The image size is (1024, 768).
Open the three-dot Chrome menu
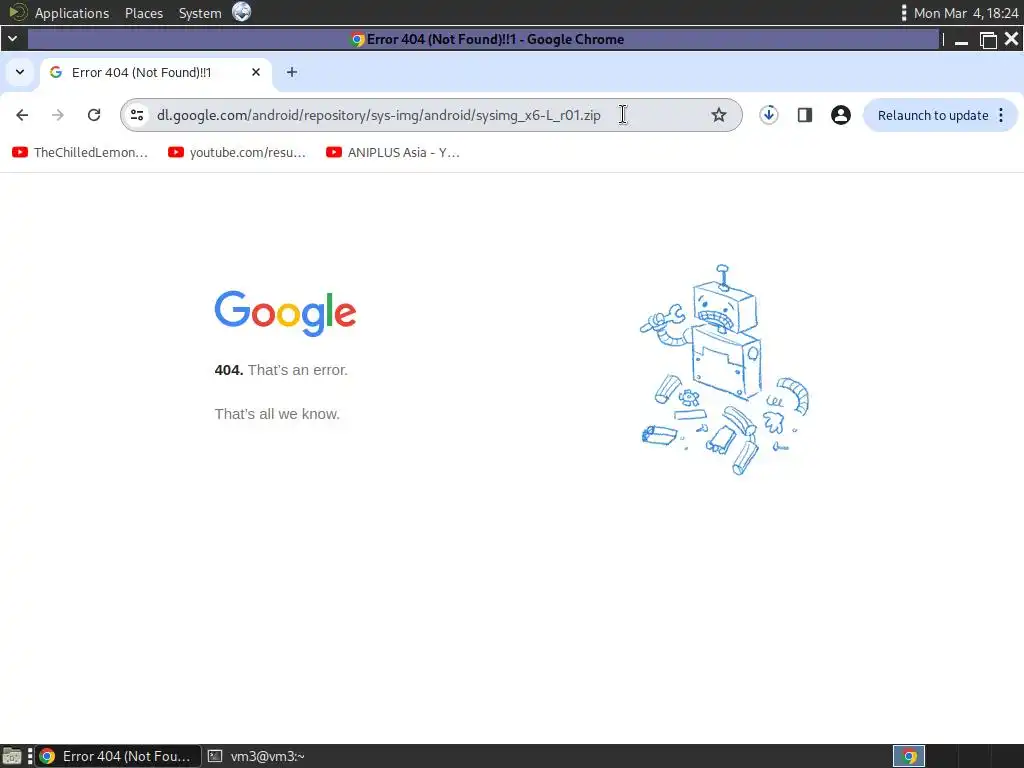[x=1001, y=115]
